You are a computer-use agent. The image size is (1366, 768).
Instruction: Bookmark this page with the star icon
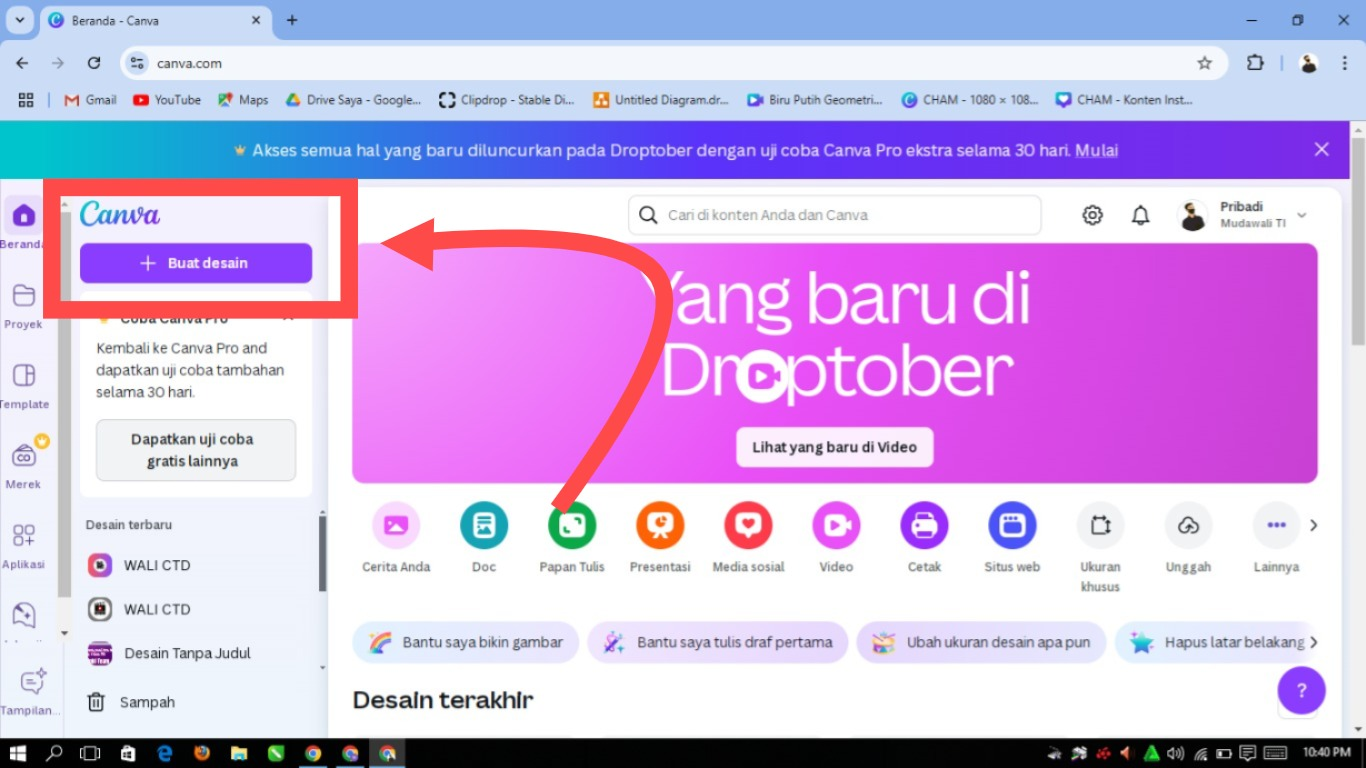[1205, 63]
